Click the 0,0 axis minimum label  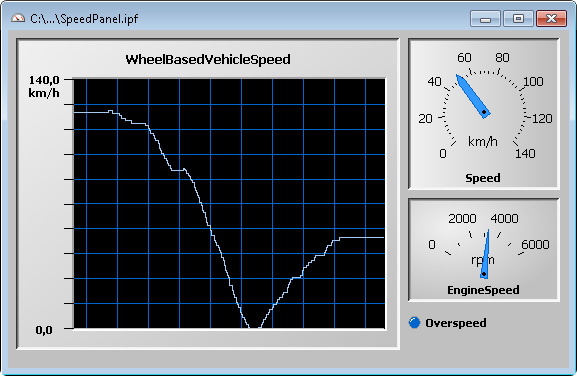(x=44, y=330)
